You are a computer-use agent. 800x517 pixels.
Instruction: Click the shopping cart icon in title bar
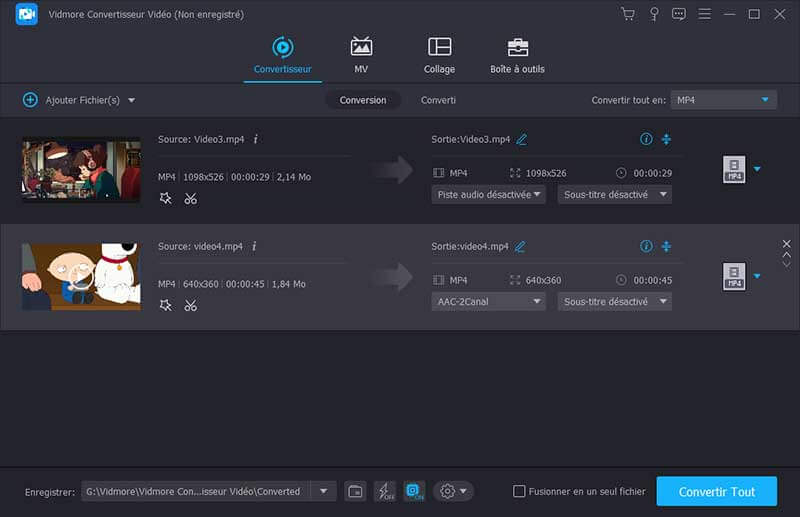[627, 14]
